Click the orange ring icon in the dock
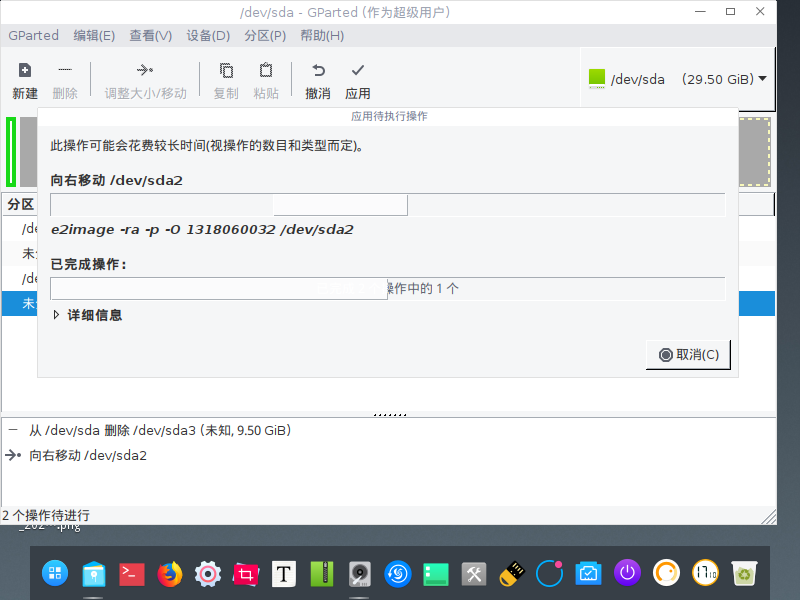The height and width of the screenshot is (600, 800). (666, 572)
